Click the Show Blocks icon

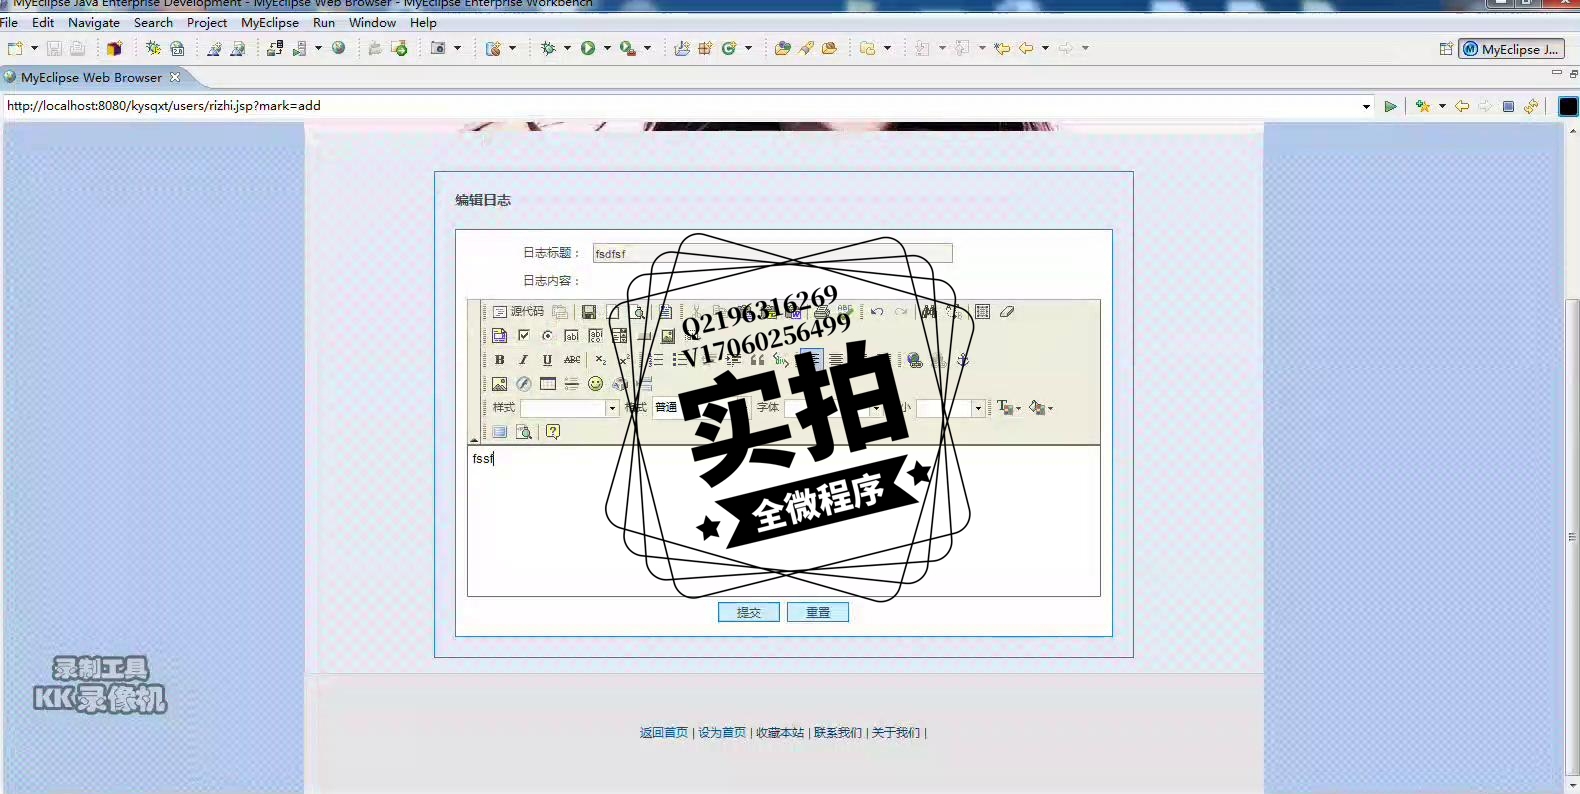523,432
